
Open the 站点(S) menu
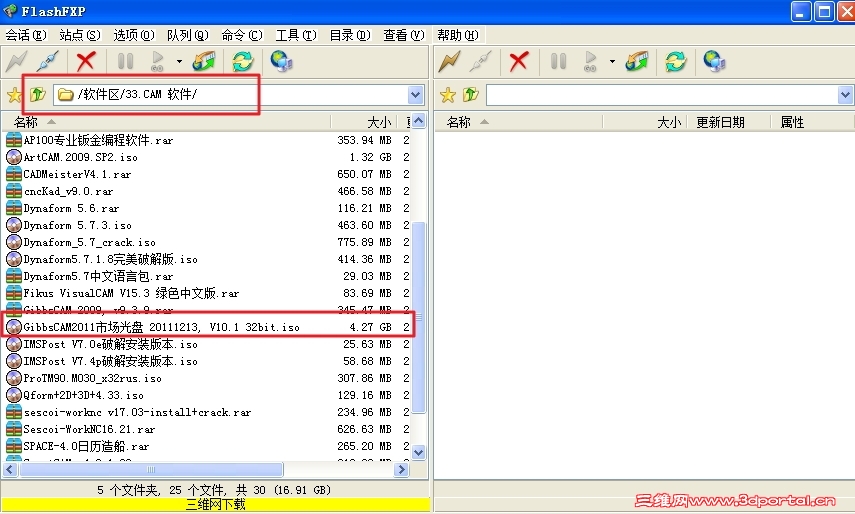(x=80, y=35)
